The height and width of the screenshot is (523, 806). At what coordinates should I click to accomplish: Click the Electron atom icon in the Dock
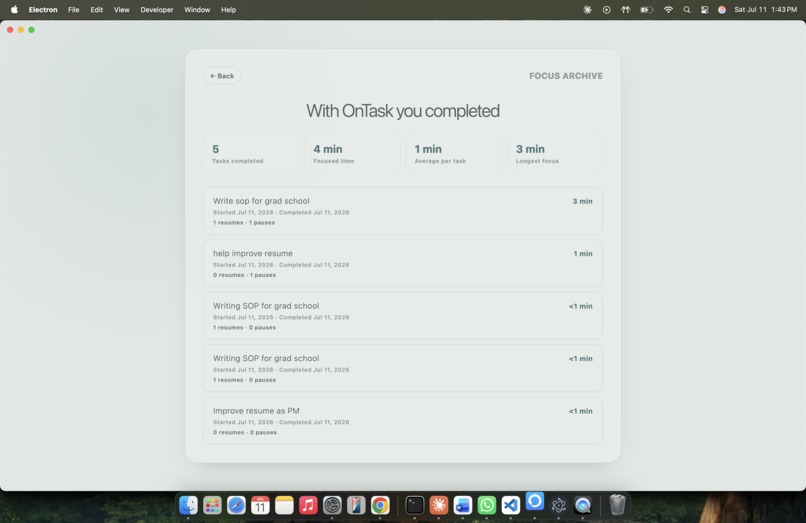(x=559, y=505)
